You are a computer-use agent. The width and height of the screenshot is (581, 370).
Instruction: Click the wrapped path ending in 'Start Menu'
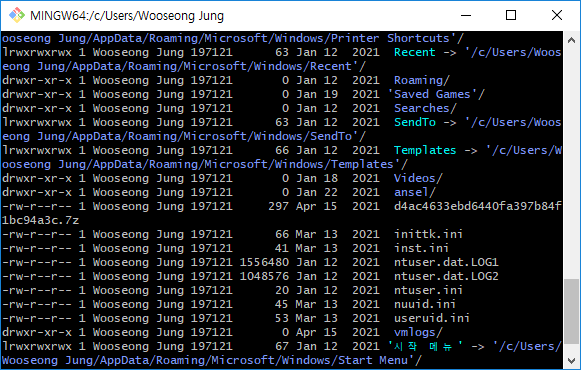coord(212,360)
